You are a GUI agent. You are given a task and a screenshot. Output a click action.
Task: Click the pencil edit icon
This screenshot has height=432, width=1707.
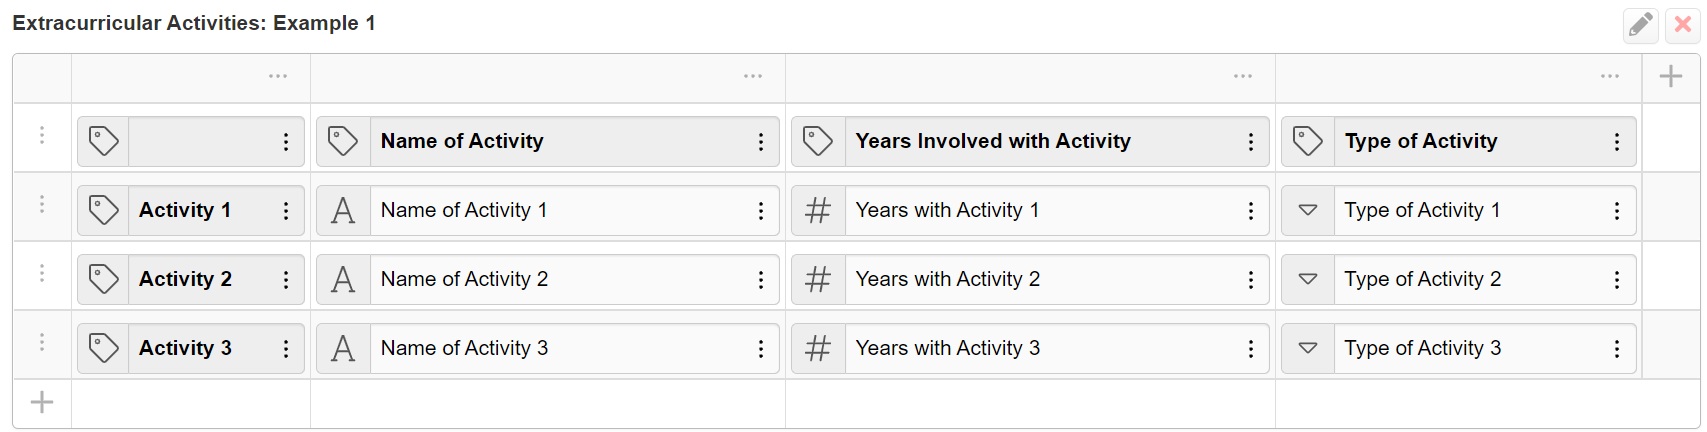(1640, 25)
